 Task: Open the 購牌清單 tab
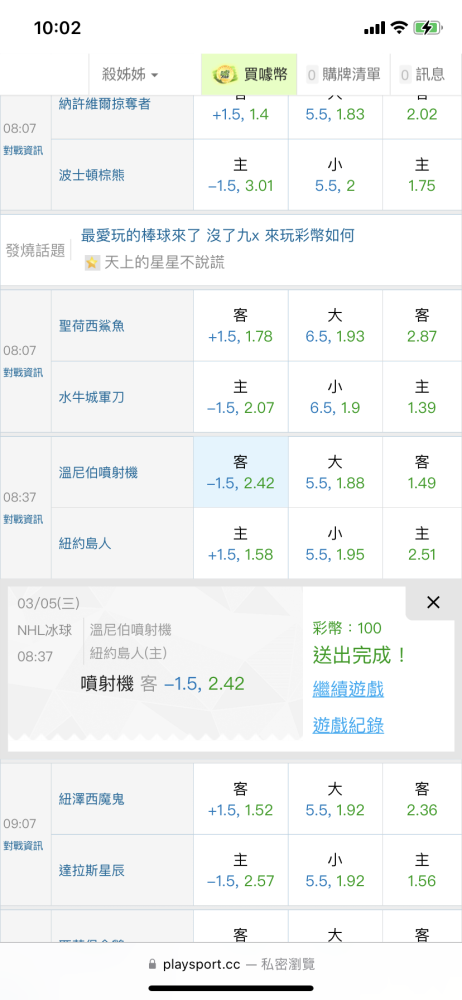click(x=343, y=75)
